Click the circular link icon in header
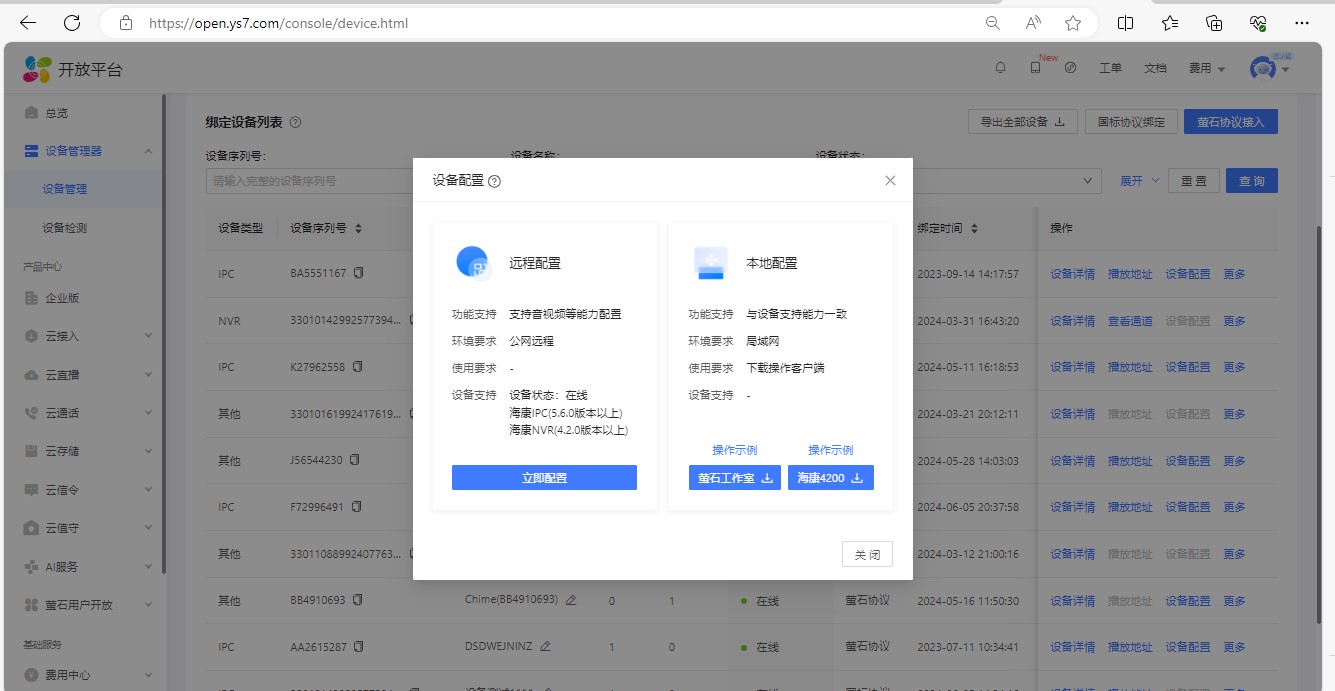 click(x=1070, y=68)
